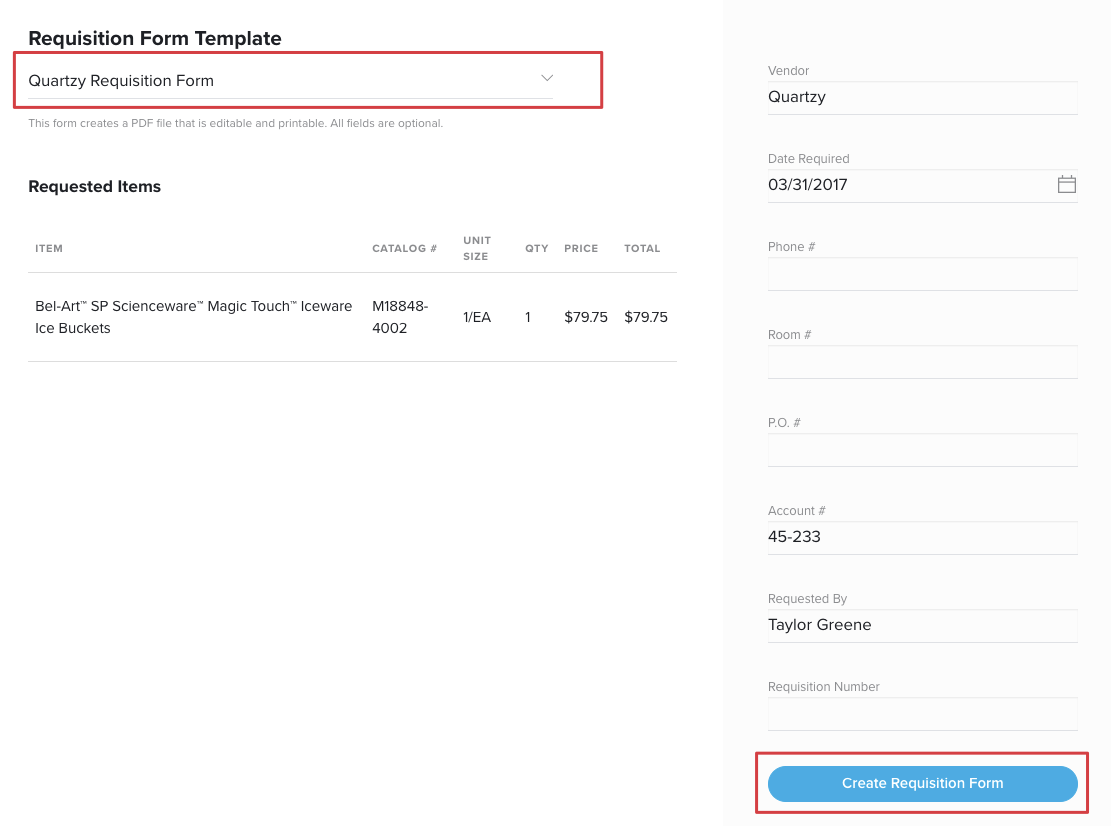The image size is (1111, 826).
Task: Click the QTY column header
Action: click(537, 248)
